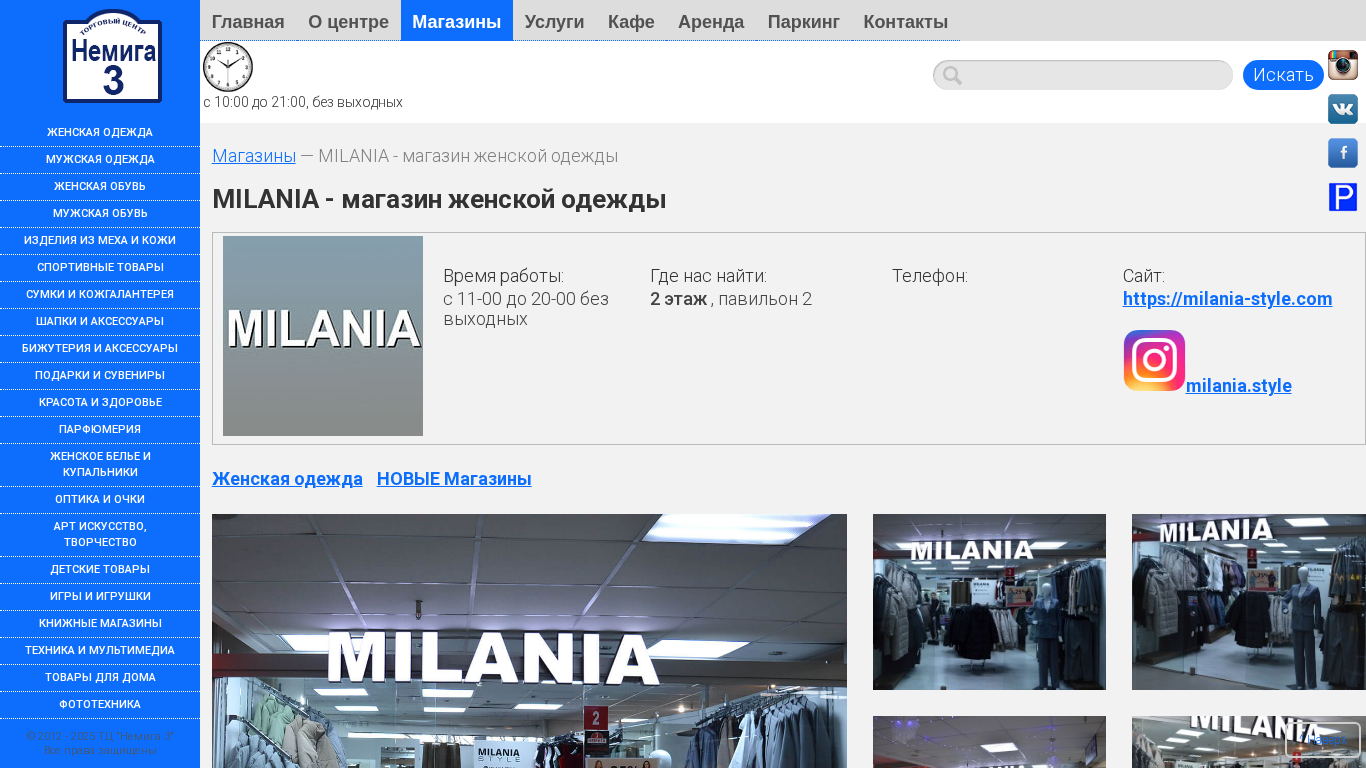Go to the Услуги menu item

tap(554, 21)
